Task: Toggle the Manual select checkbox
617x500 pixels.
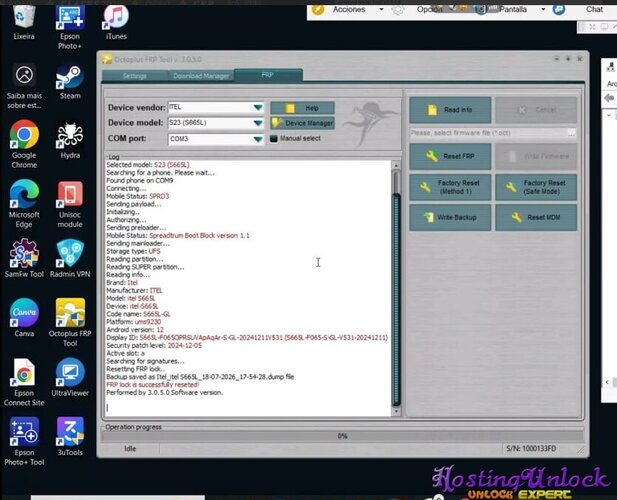Action: pos(274,138)
